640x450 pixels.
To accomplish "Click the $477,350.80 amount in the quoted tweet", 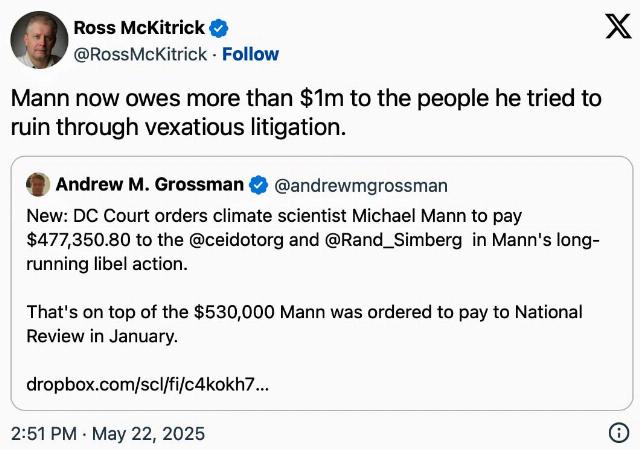I will (x=78, y=240).
